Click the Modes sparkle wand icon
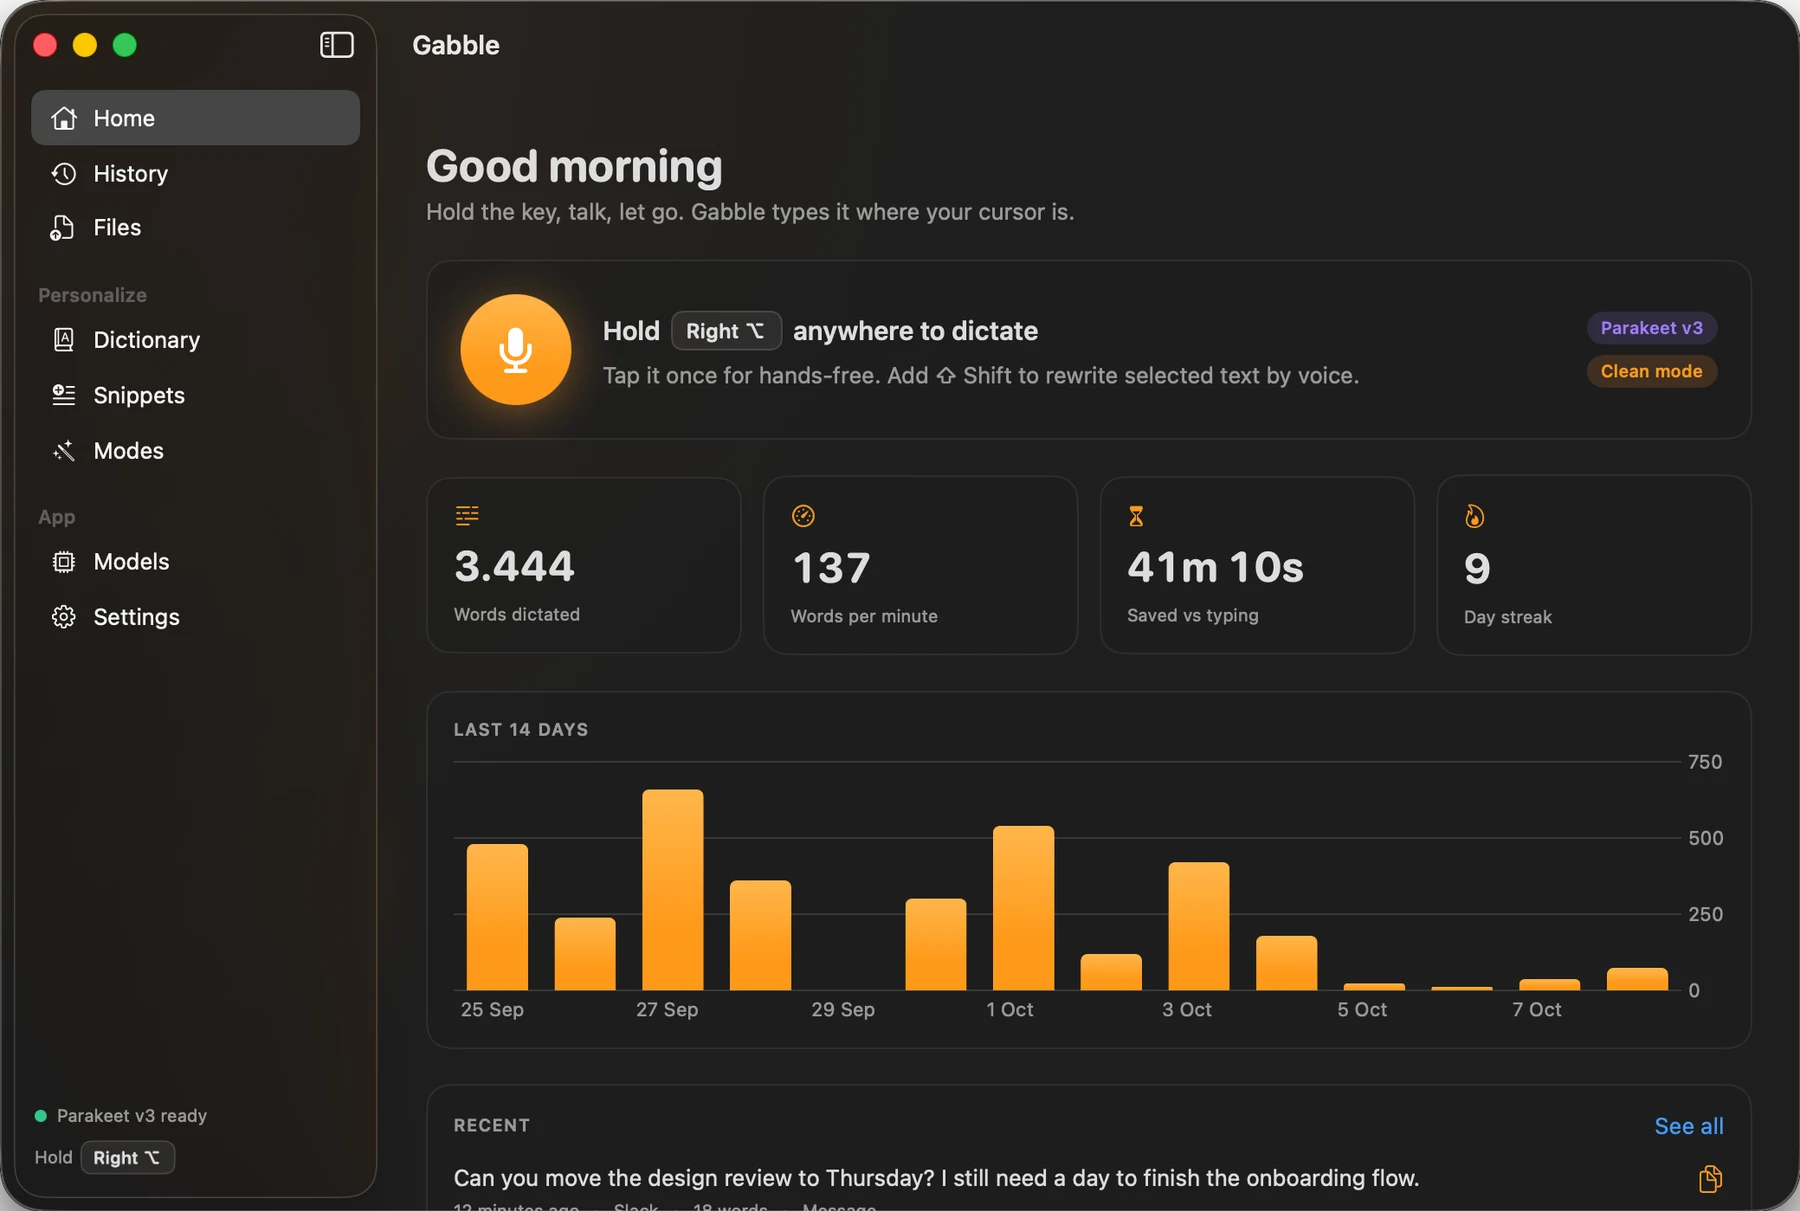The width and height of the screenshot is (1800, 1211). (64, 451)
